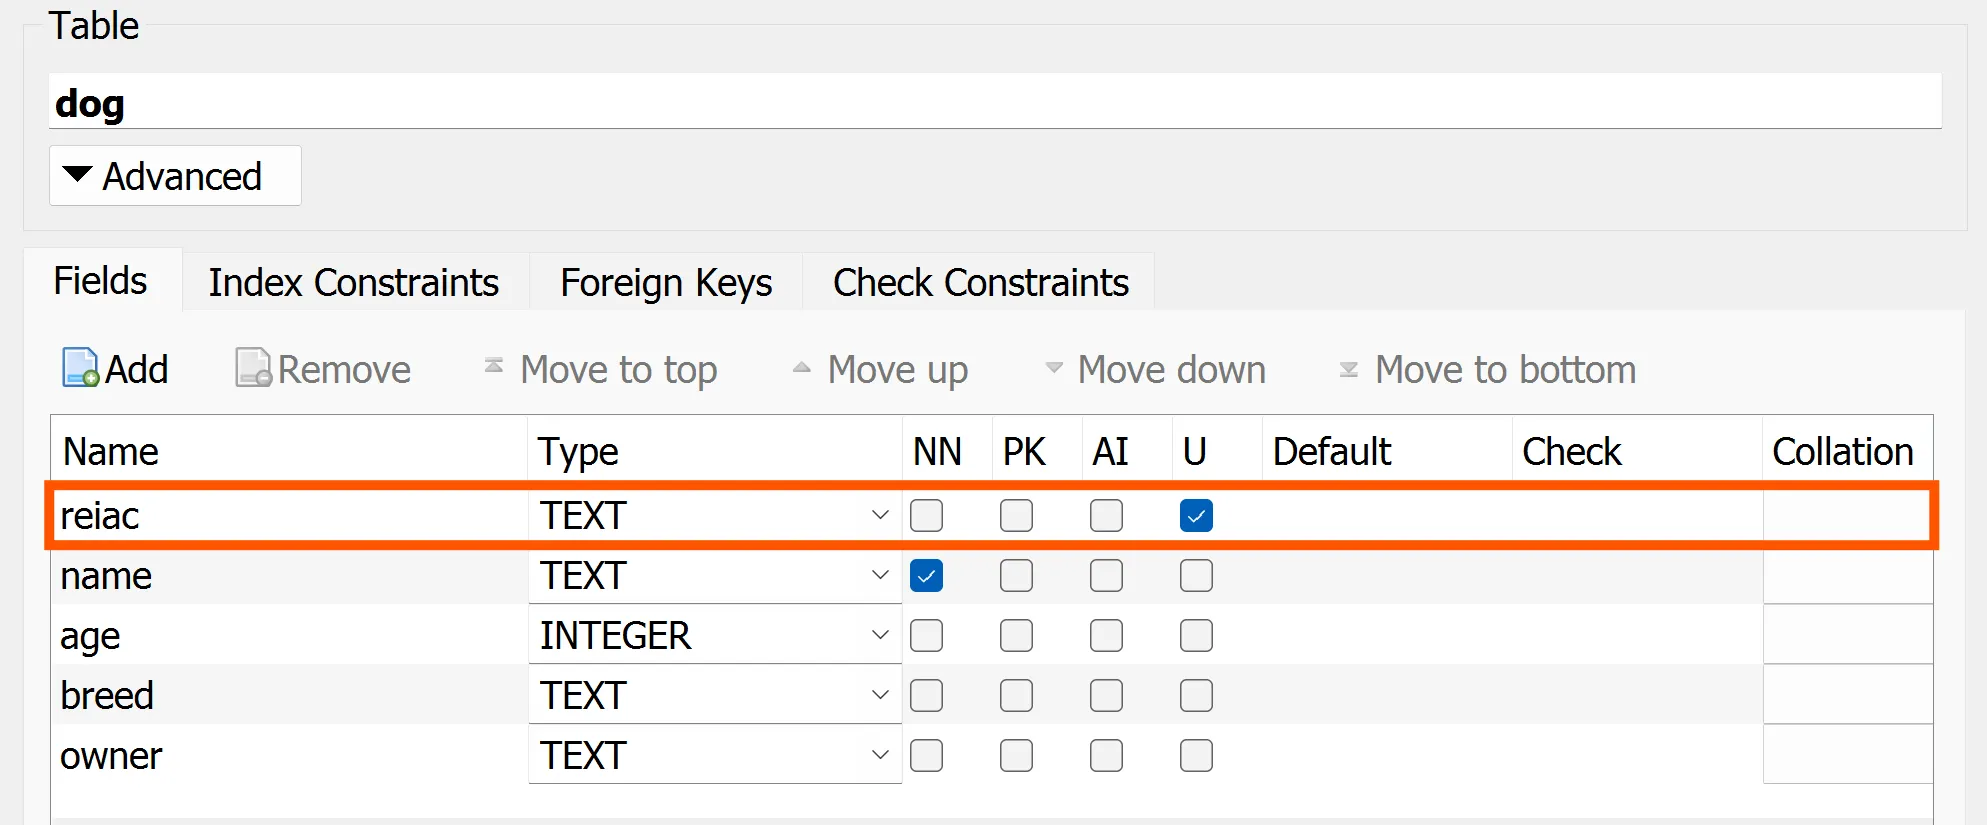1987x825 pixels.
Task: Click the Move to top icon
Action: pos(494,367)
